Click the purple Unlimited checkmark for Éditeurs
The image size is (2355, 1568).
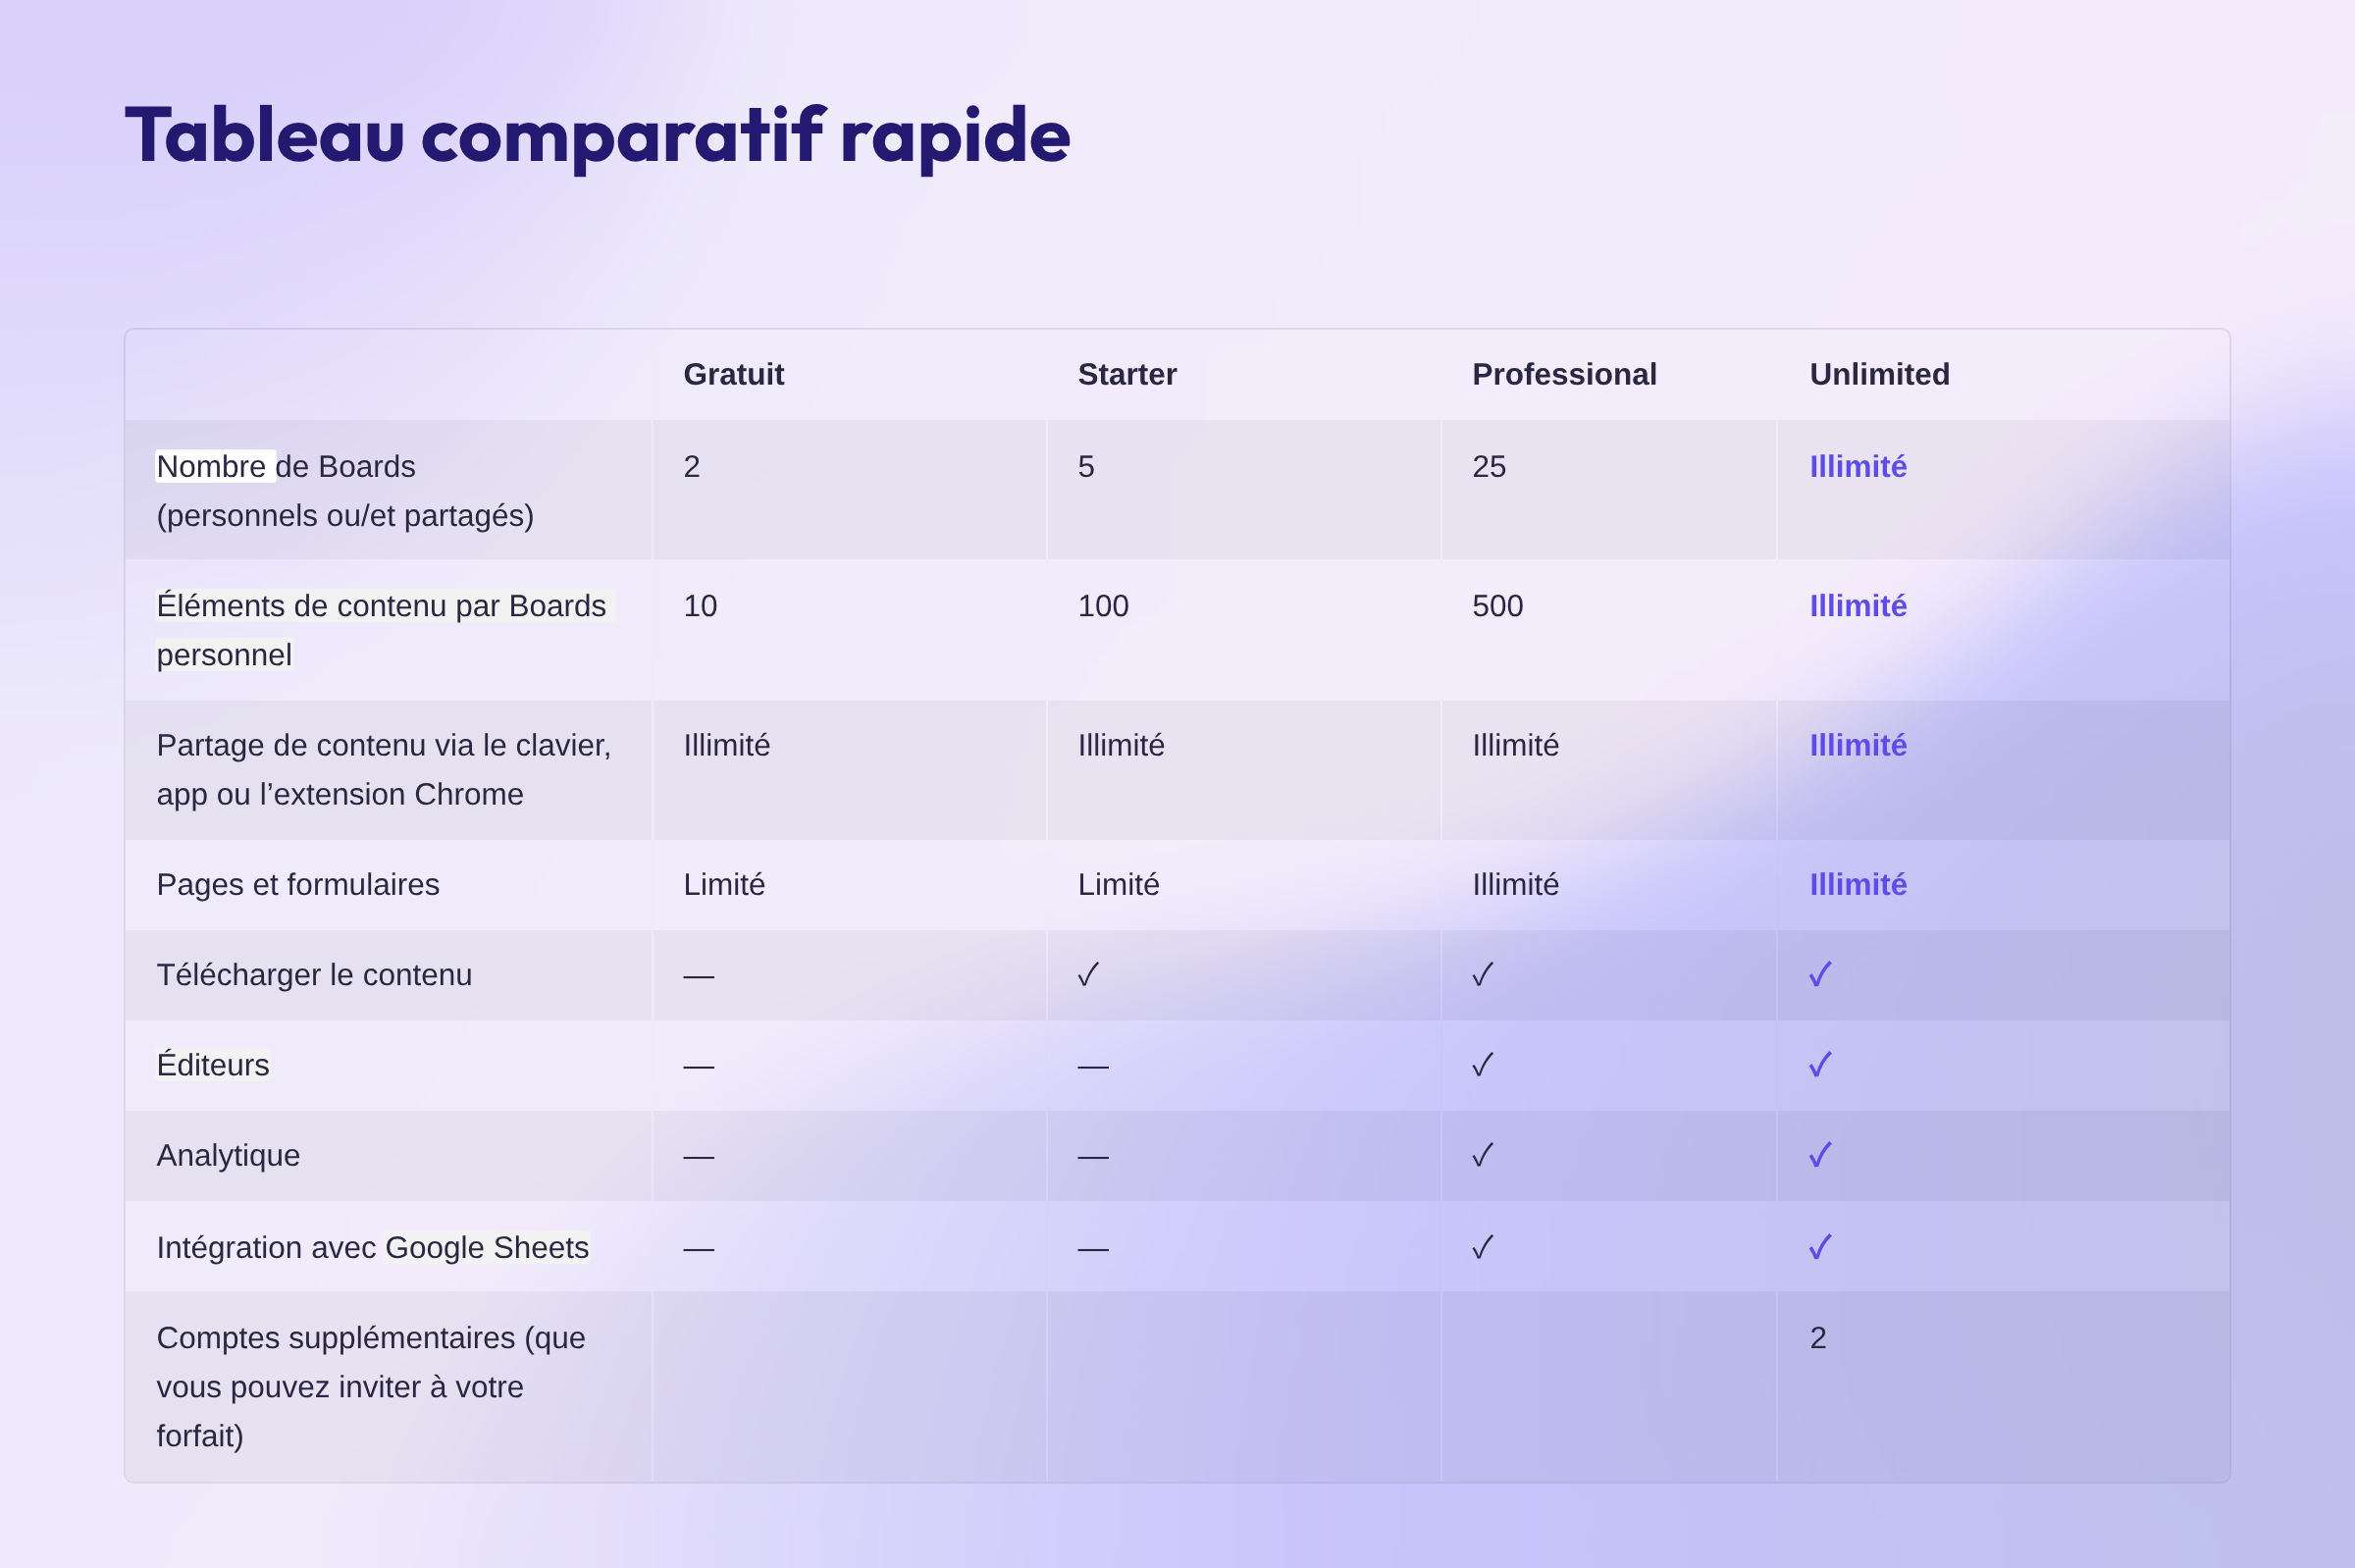tap(1820, 1064)
